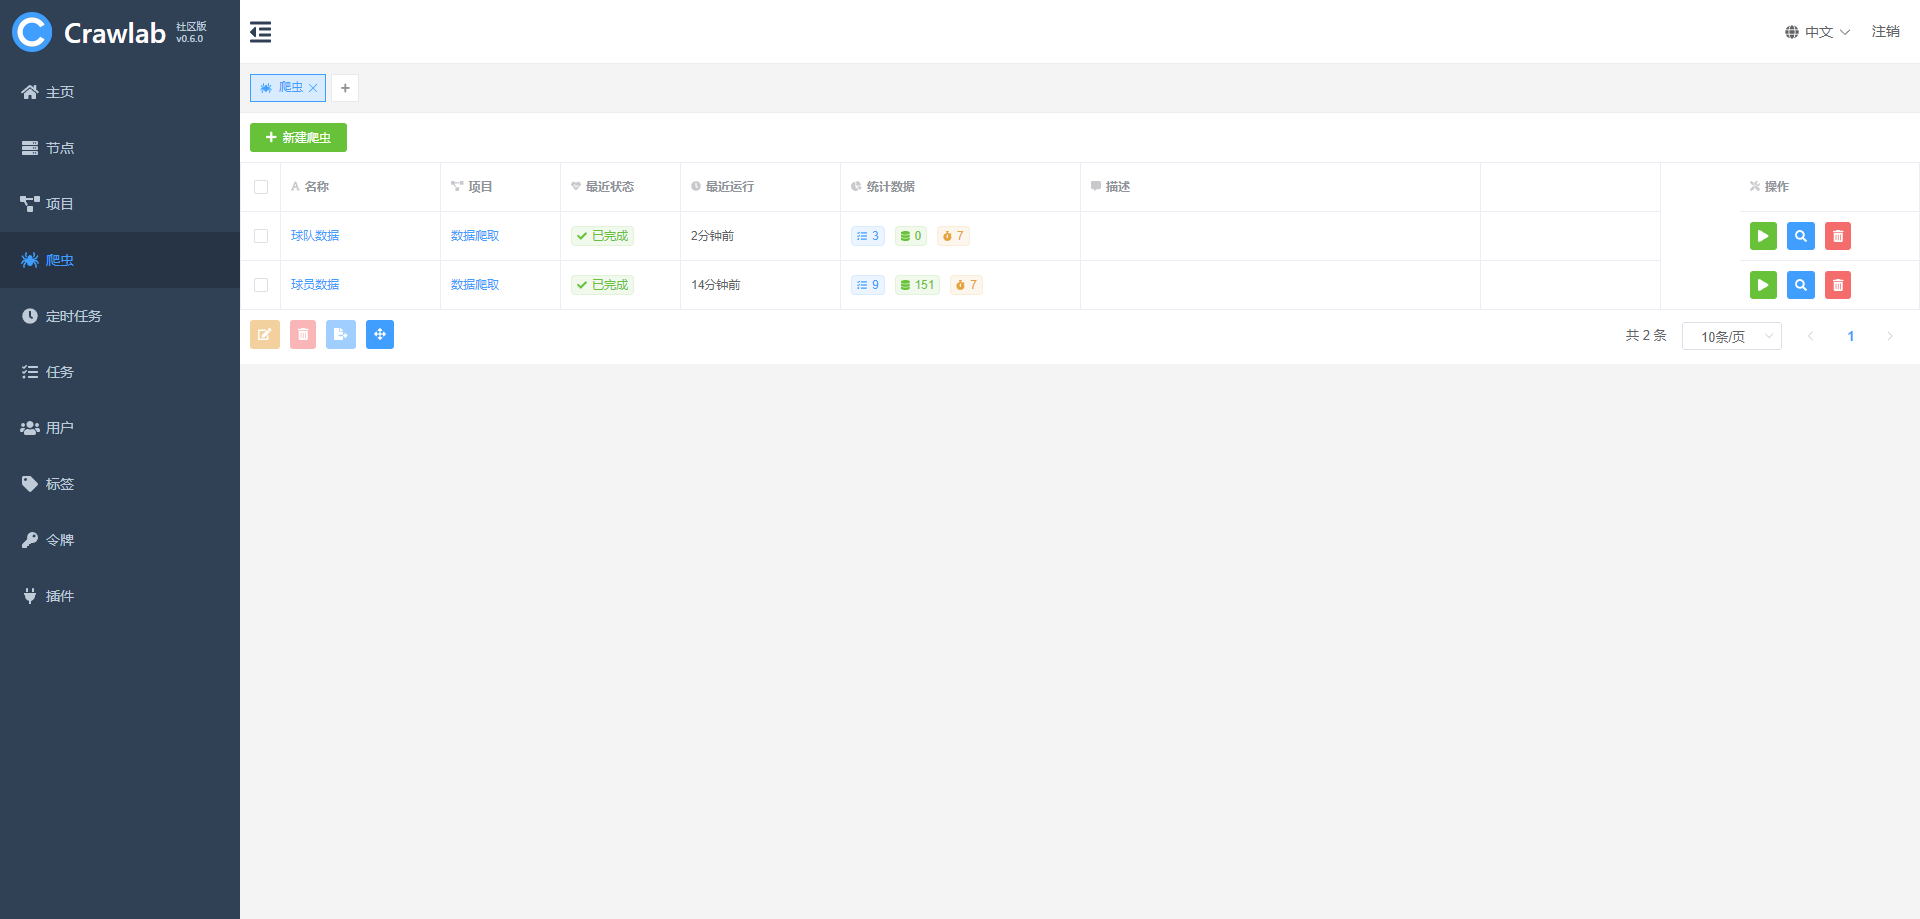Click 共 2 条 total count text
This screenshot has height=919, width=1920.
pos(1646,336)
